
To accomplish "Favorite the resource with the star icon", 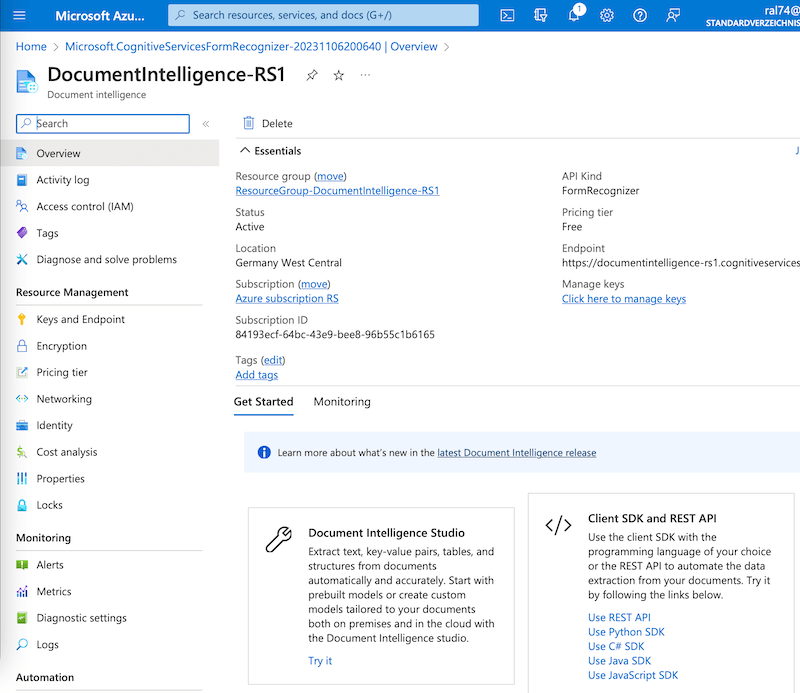I will click(338, 74).
